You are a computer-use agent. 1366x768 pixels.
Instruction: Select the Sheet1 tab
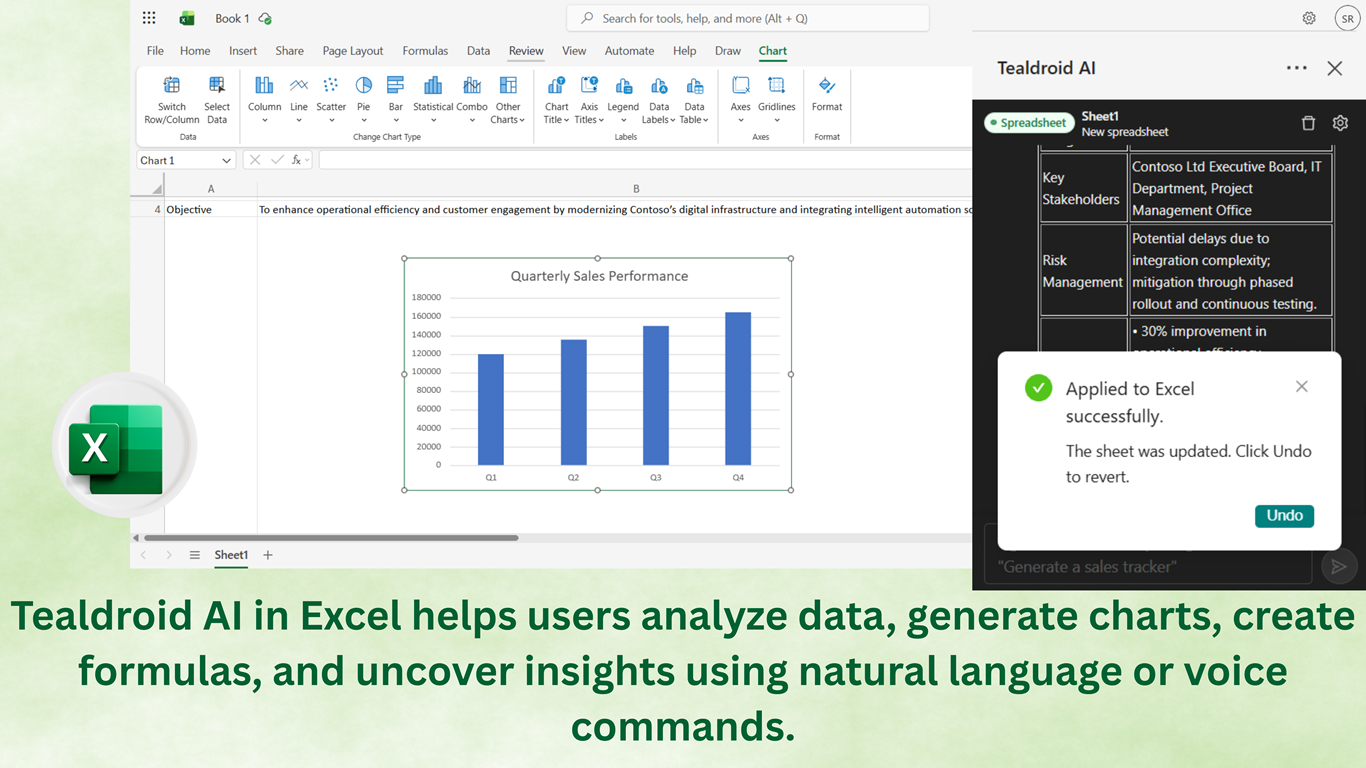click(x=231, y=555)
